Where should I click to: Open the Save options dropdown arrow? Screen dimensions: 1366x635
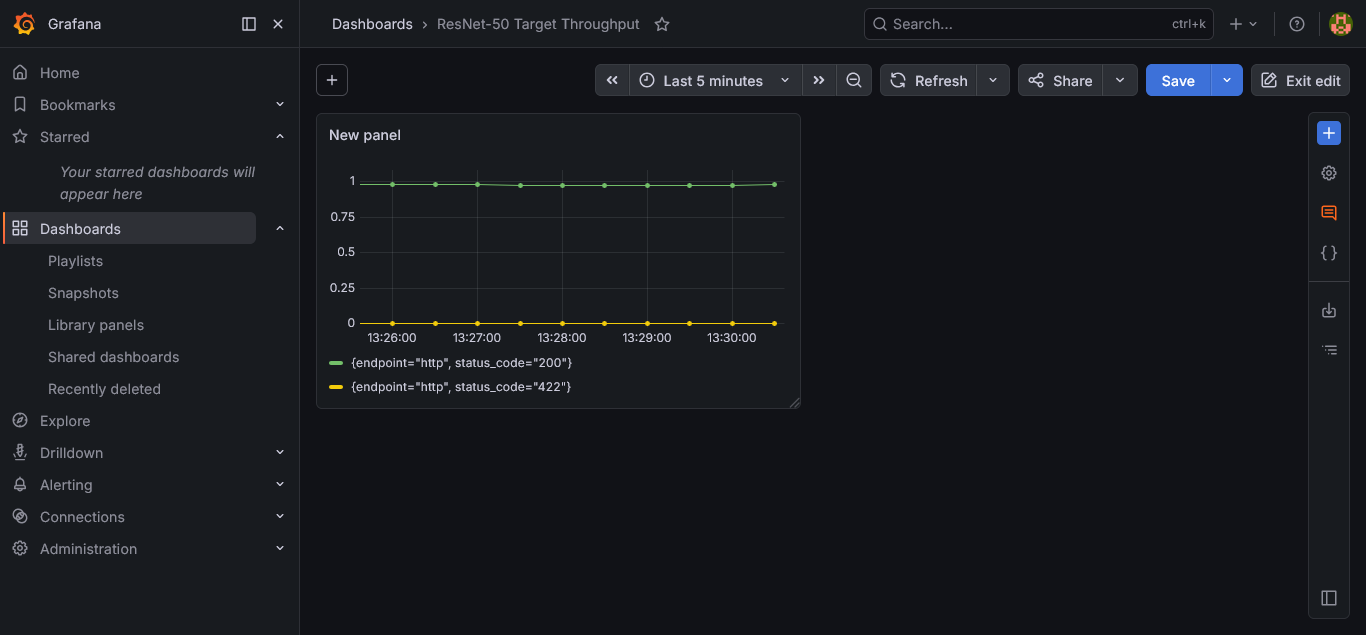pos(1227,80)
